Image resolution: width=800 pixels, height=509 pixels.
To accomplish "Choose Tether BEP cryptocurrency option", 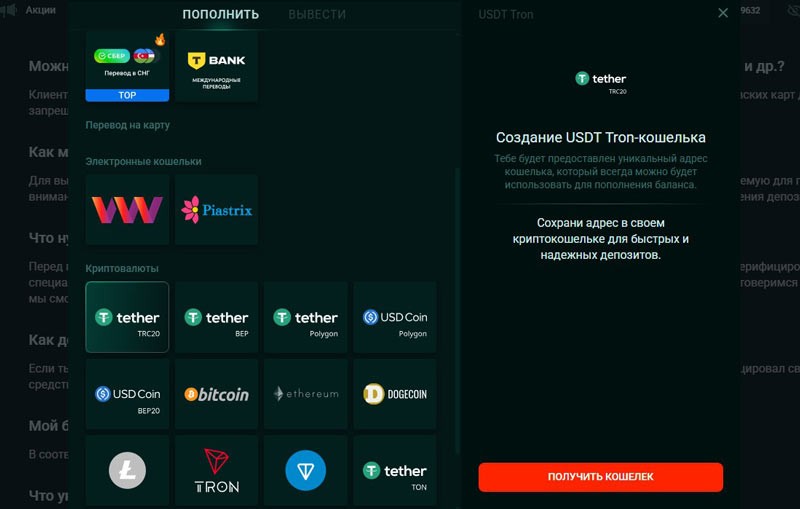I will 216,317.
